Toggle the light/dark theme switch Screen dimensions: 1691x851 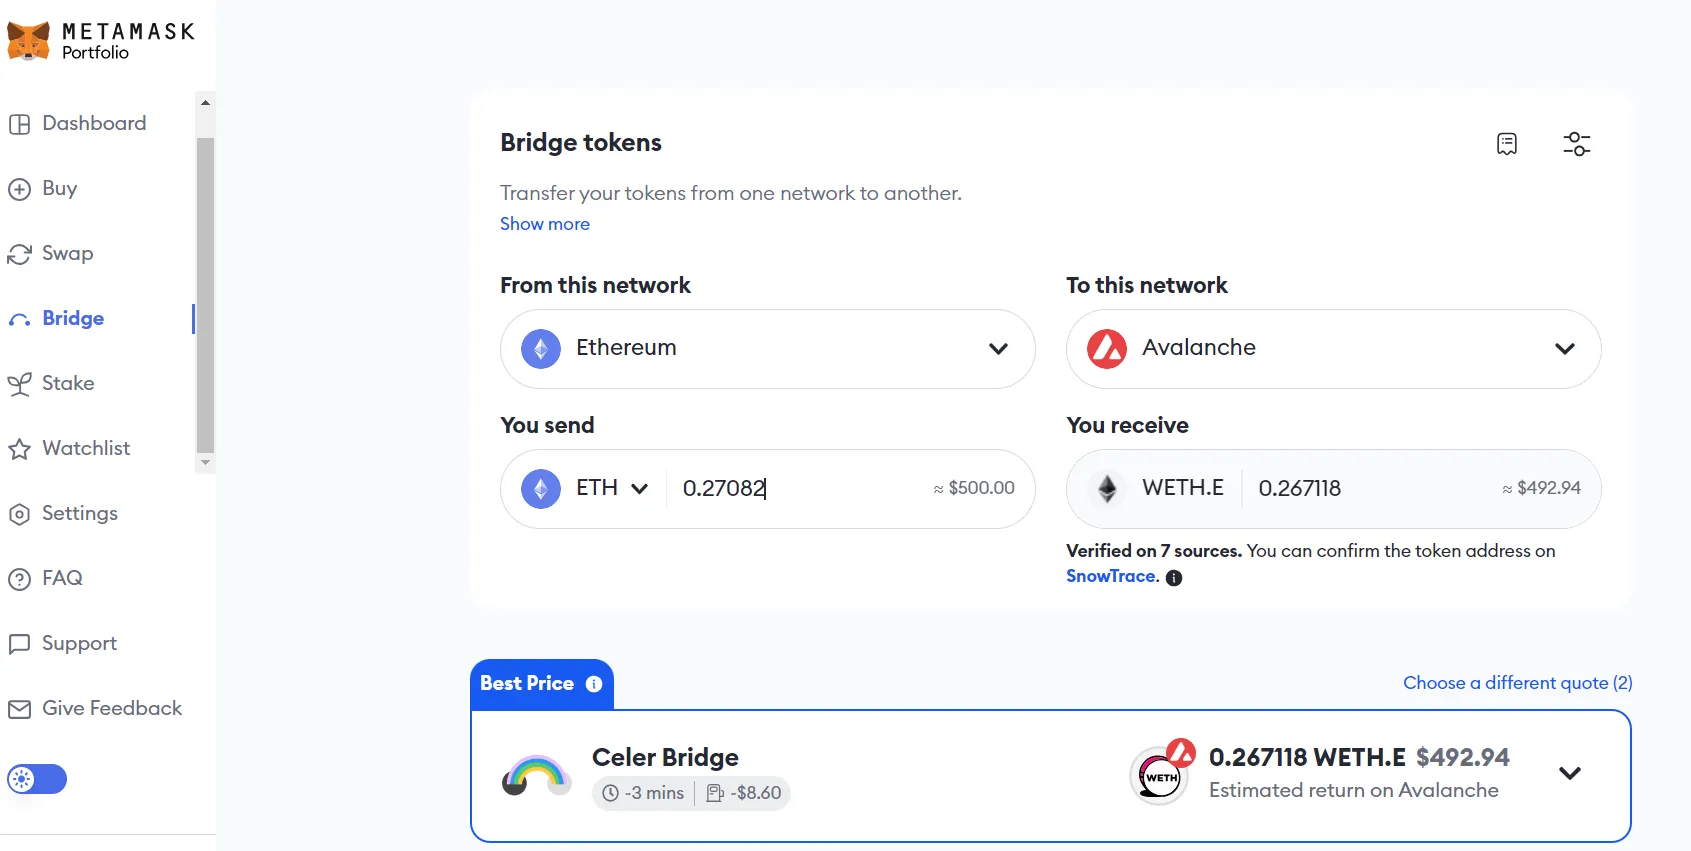point(37,779)
